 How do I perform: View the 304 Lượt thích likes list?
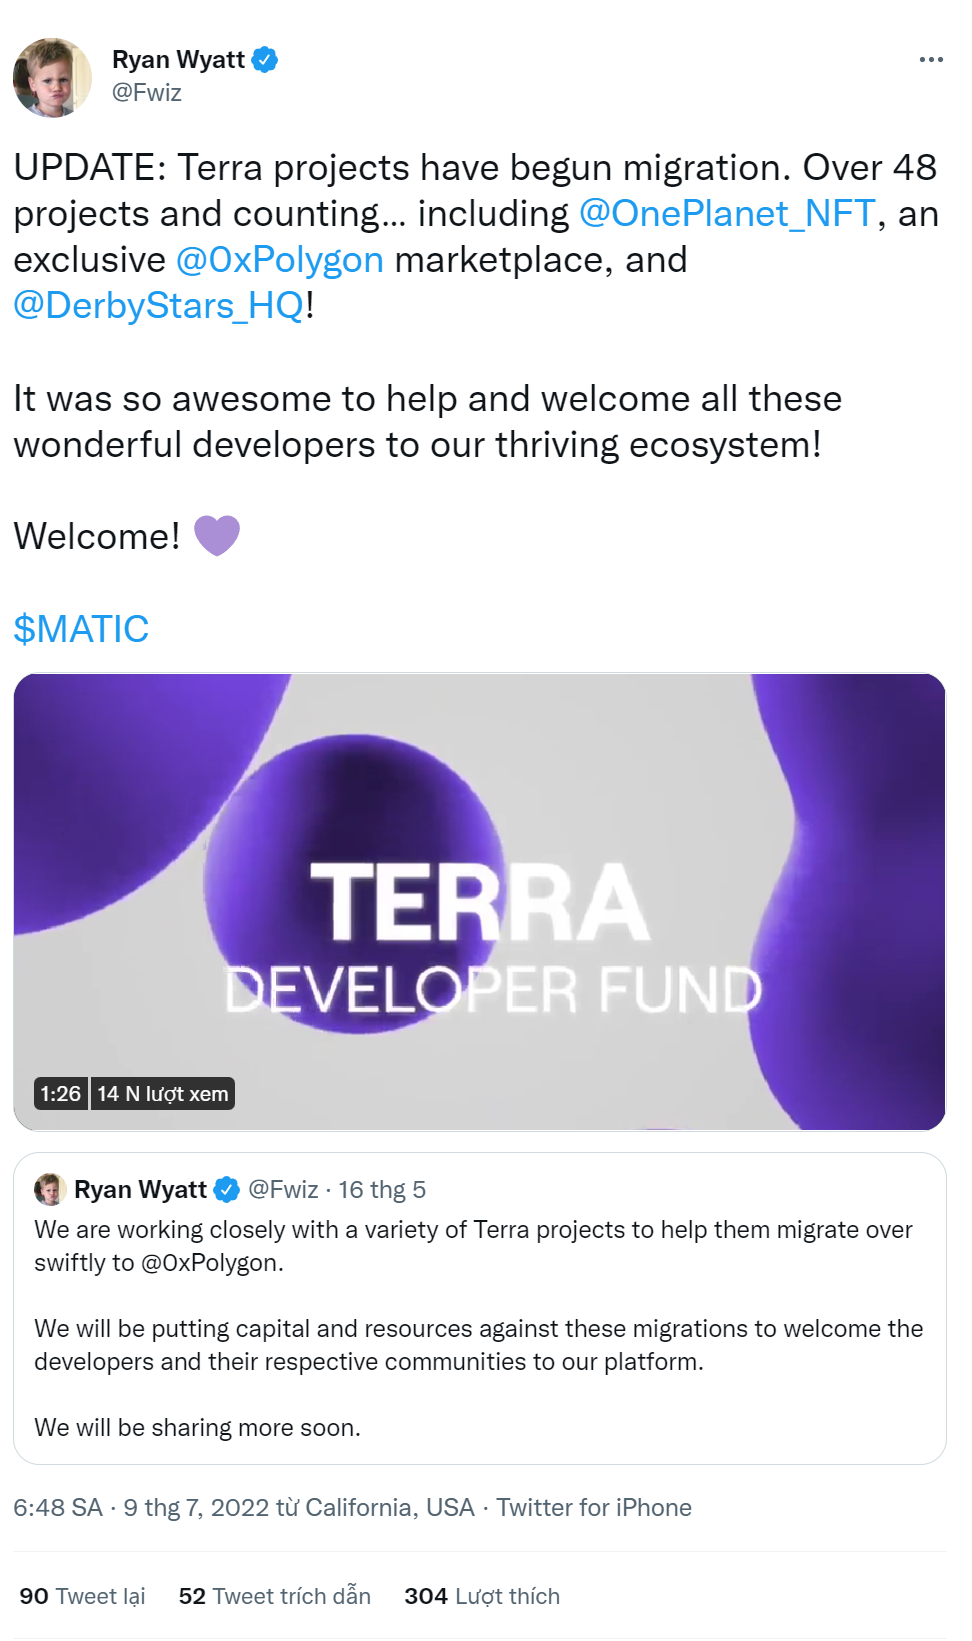pyautogui.click(x=481, y=1596)
